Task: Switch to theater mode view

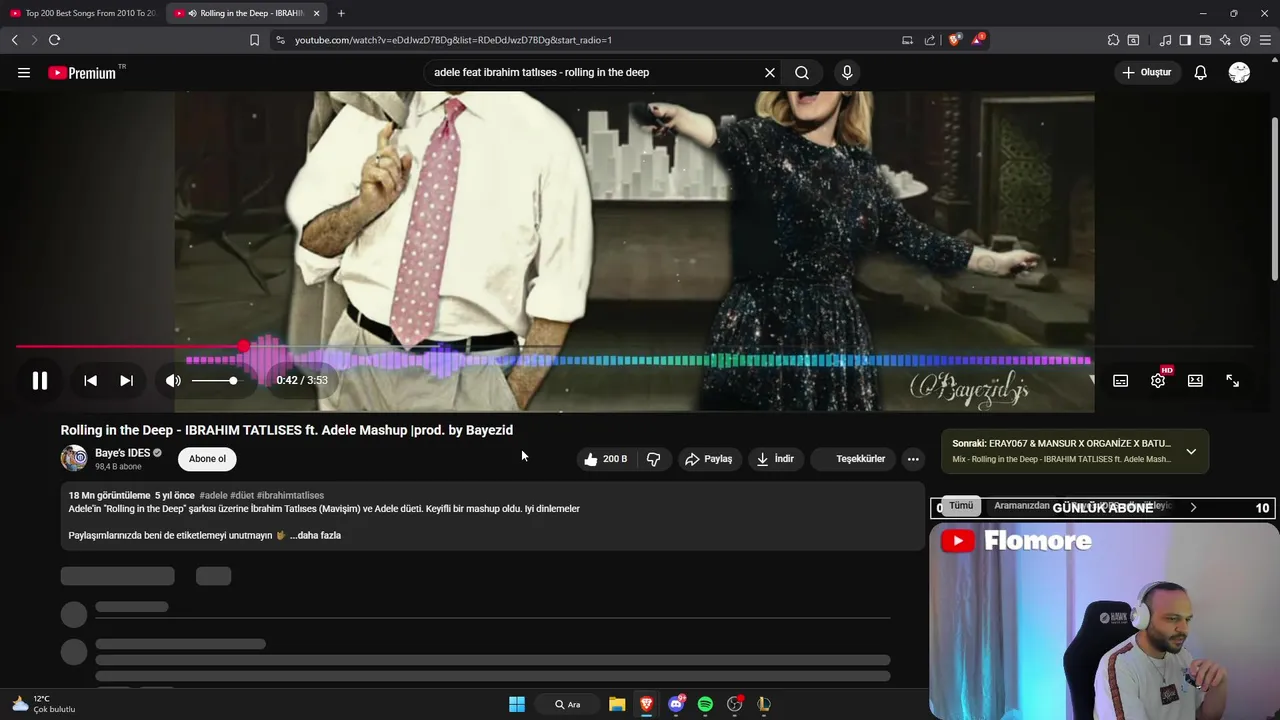Action: (x=1195, y=380)
